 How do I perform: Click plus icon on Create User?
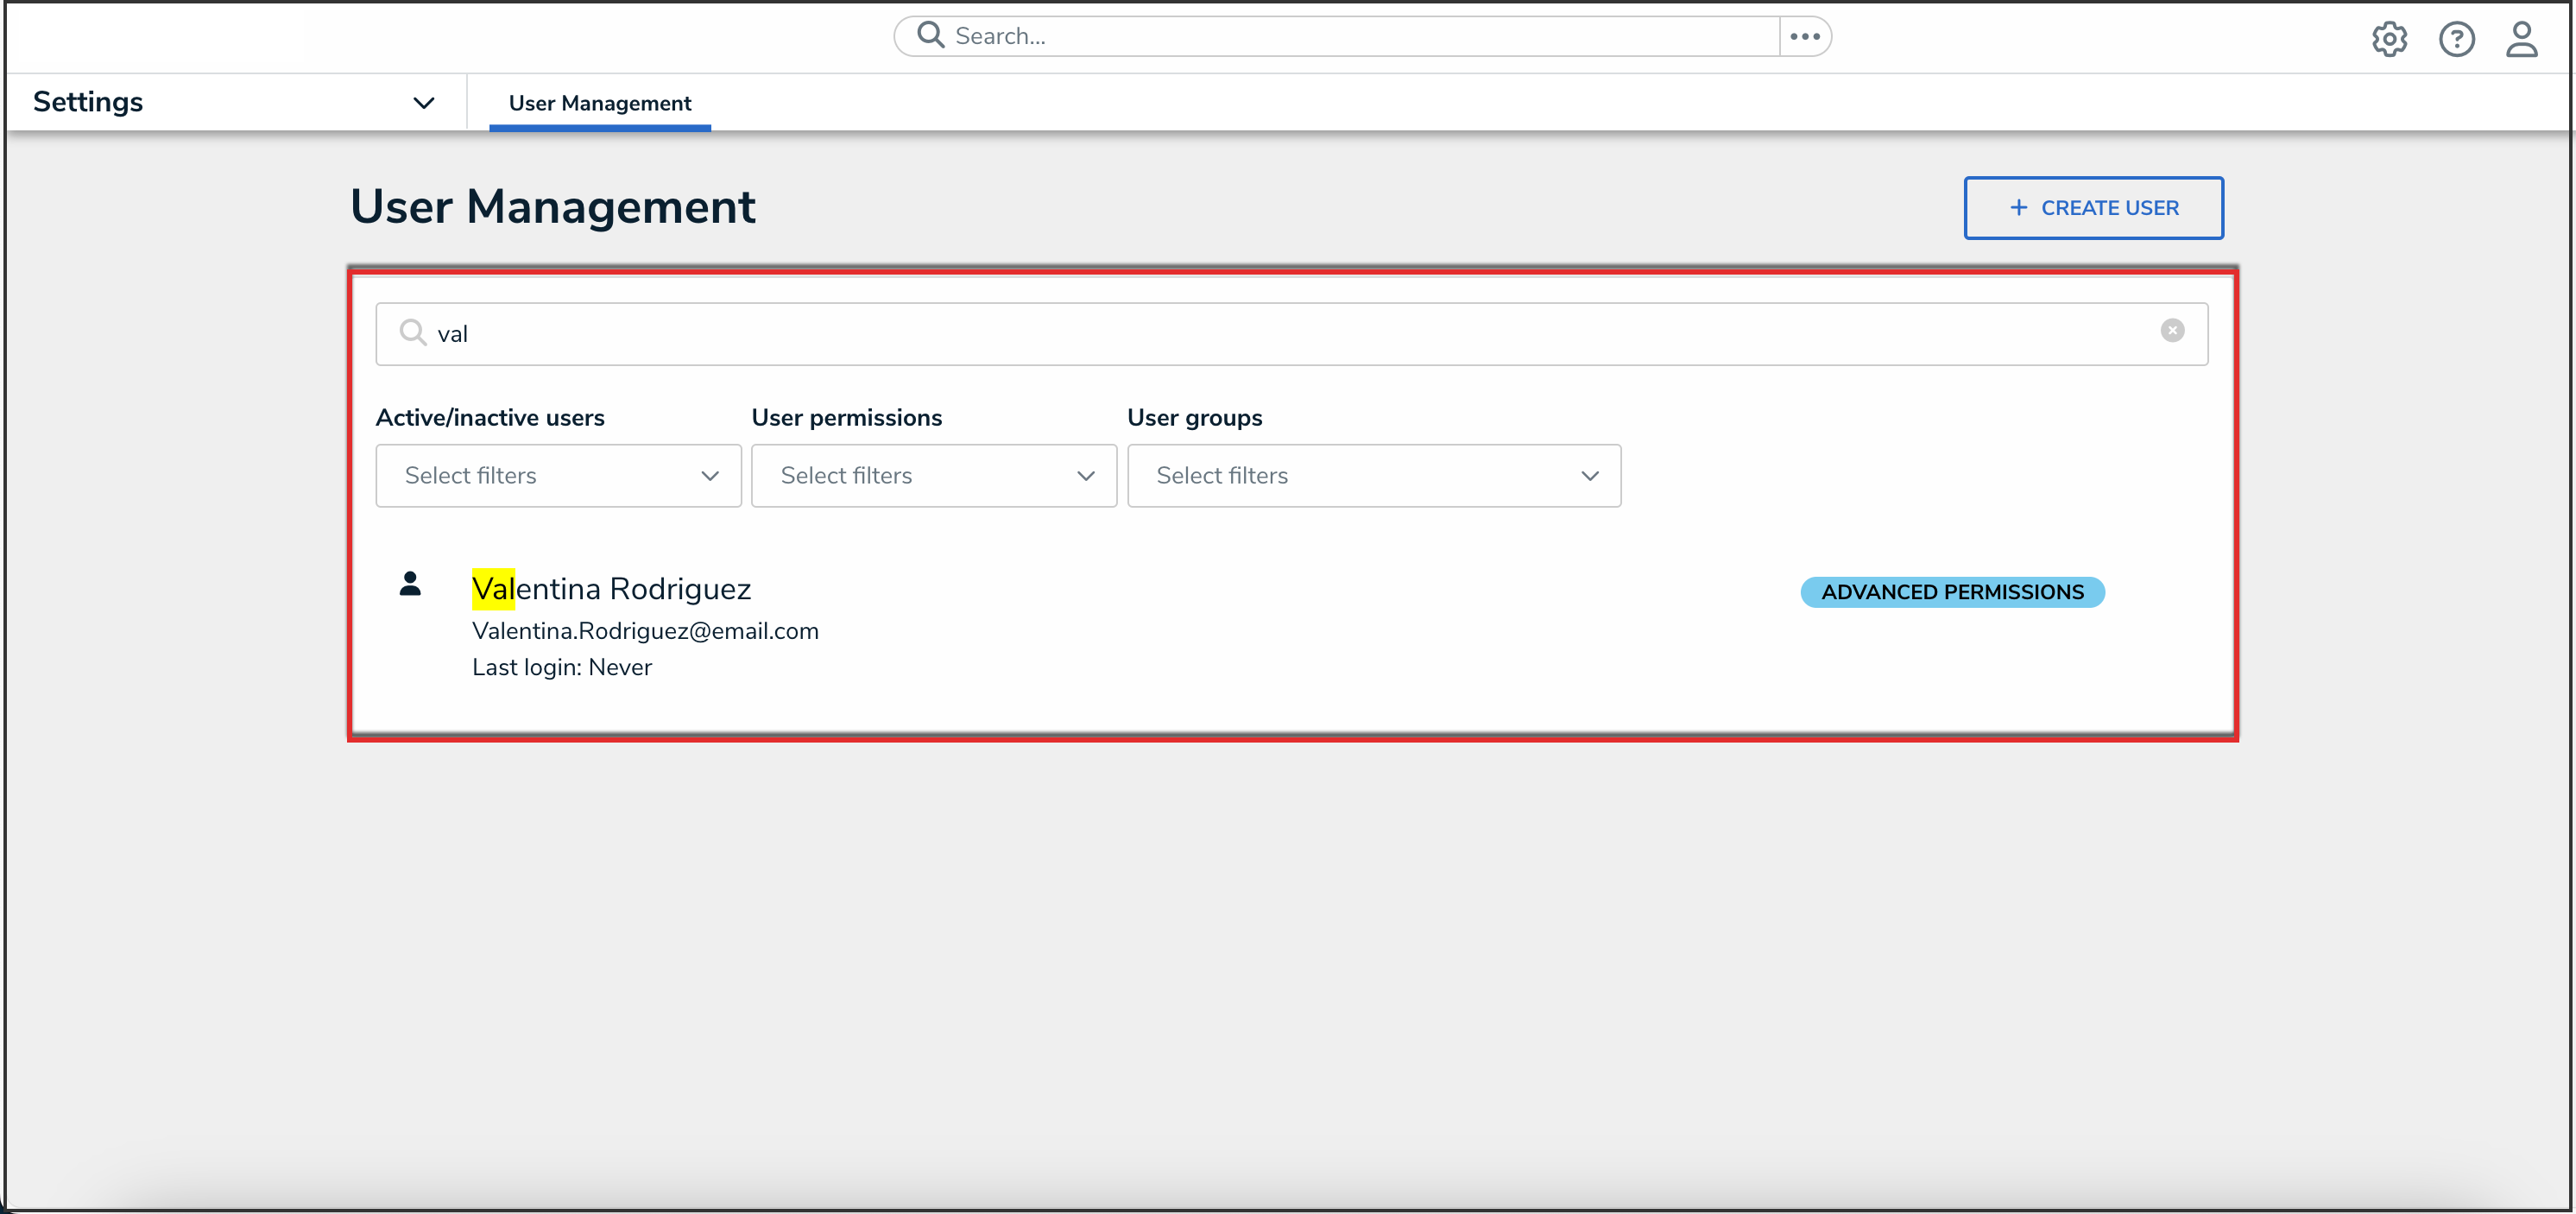click(2018, 208)
